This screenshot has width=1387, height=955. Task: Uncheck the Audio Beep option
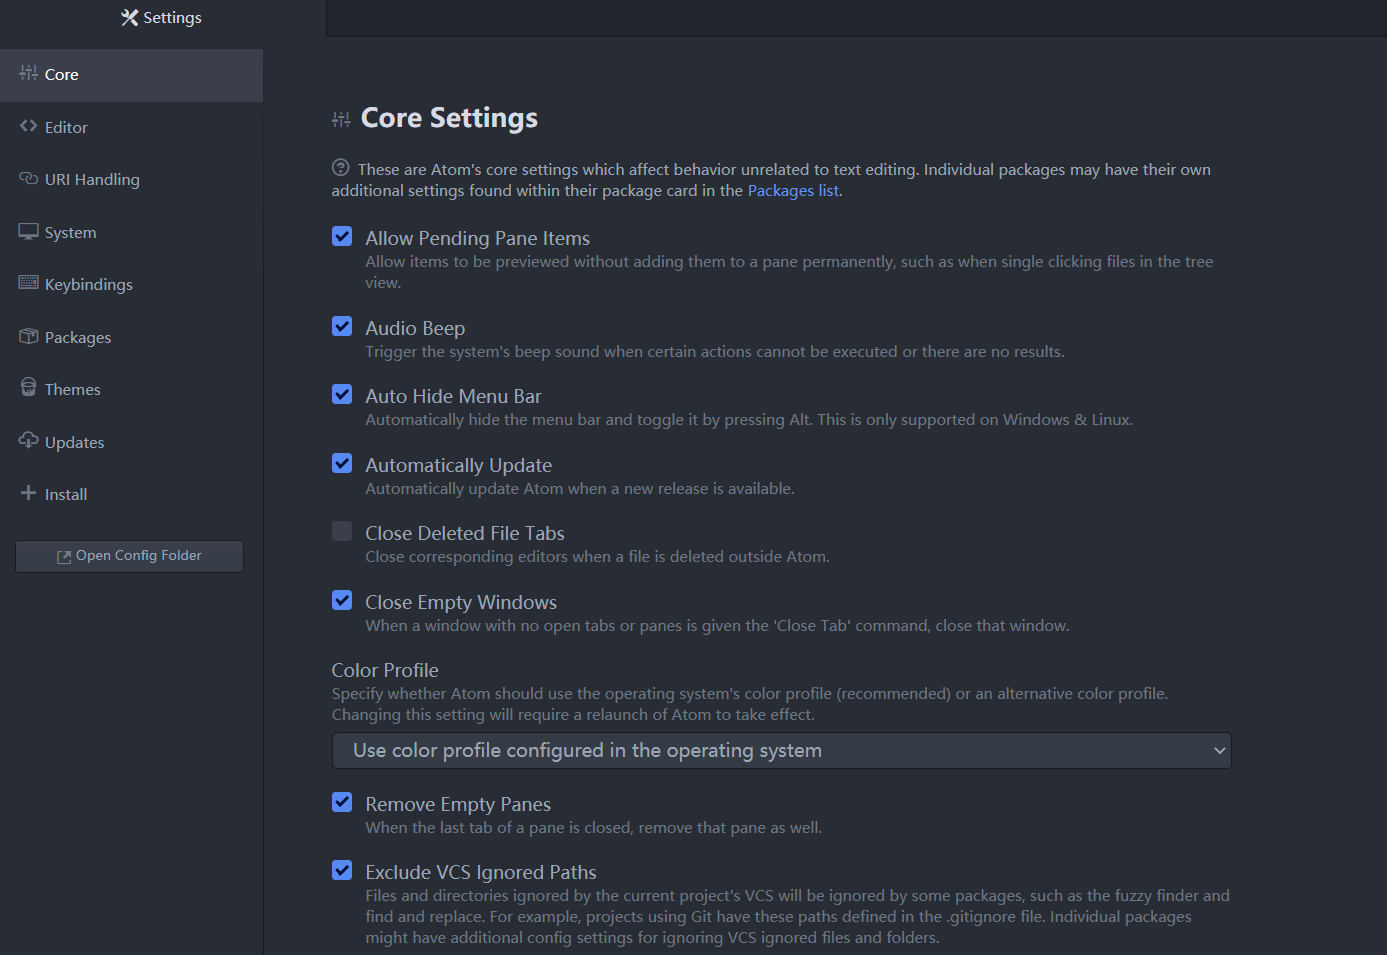342,326
